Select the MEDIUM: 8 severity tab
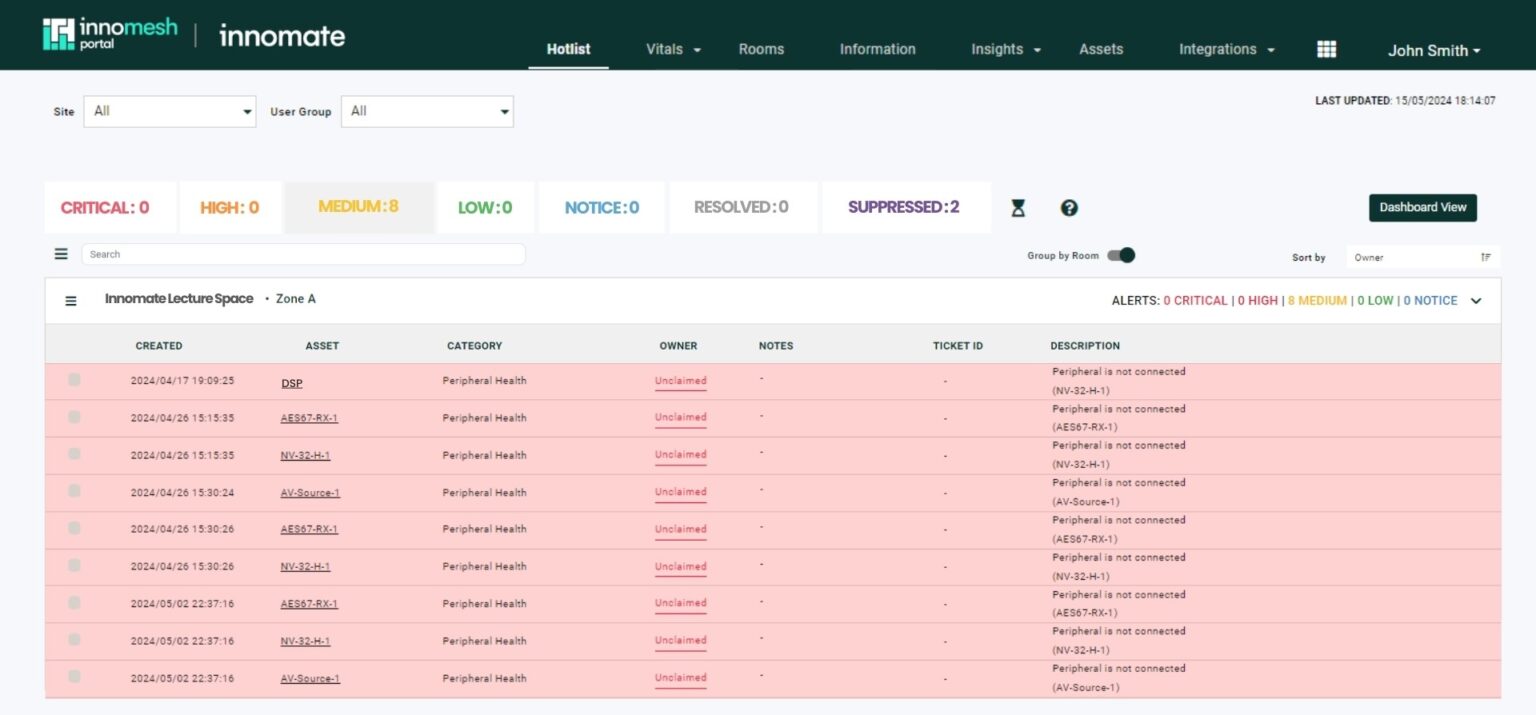Viewport: 1536px width, 715px height. [x=358, y=207]
